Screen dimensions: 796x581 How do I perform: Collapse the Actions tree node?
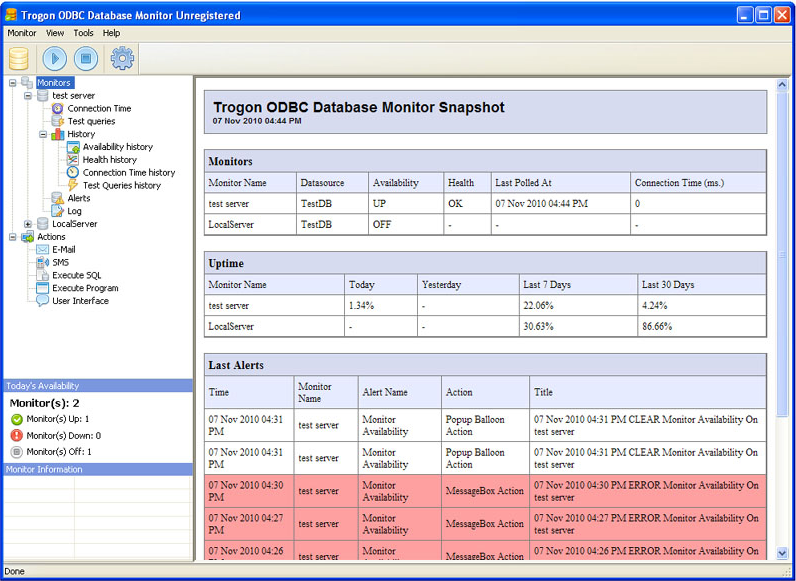click(x=13, y=237)
